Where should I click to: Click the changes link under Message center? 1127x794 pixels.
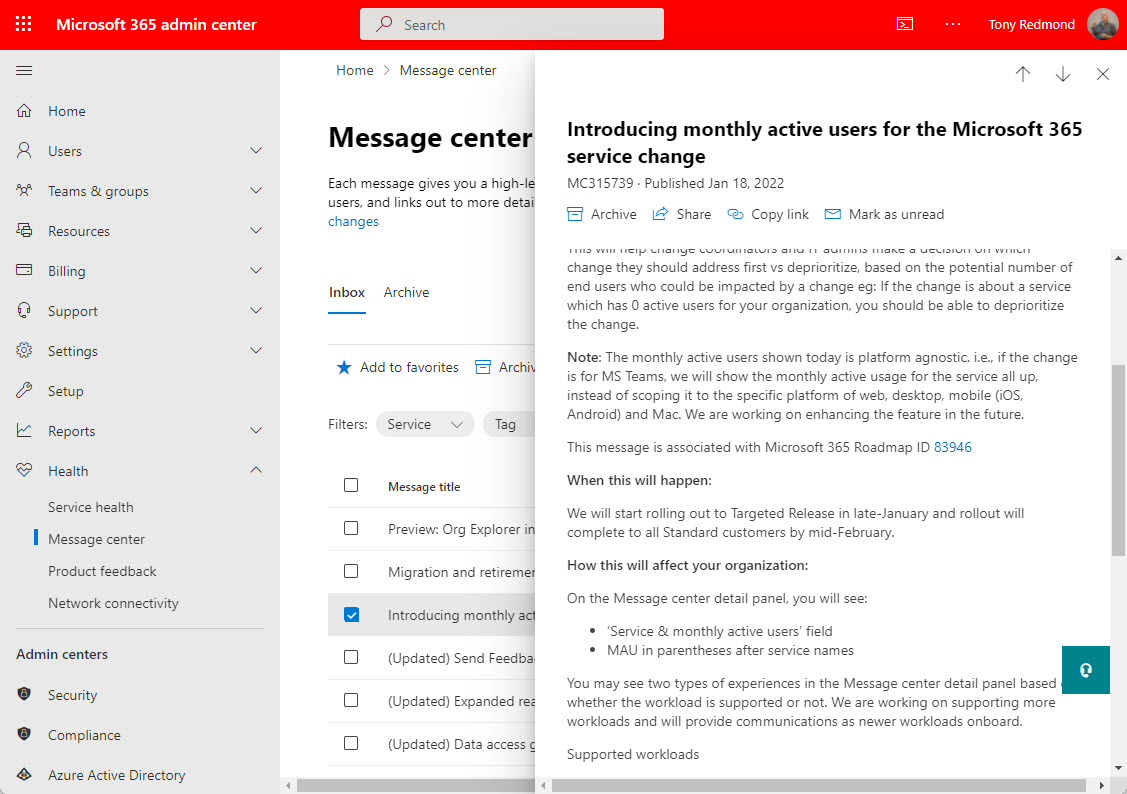[353, 221]
